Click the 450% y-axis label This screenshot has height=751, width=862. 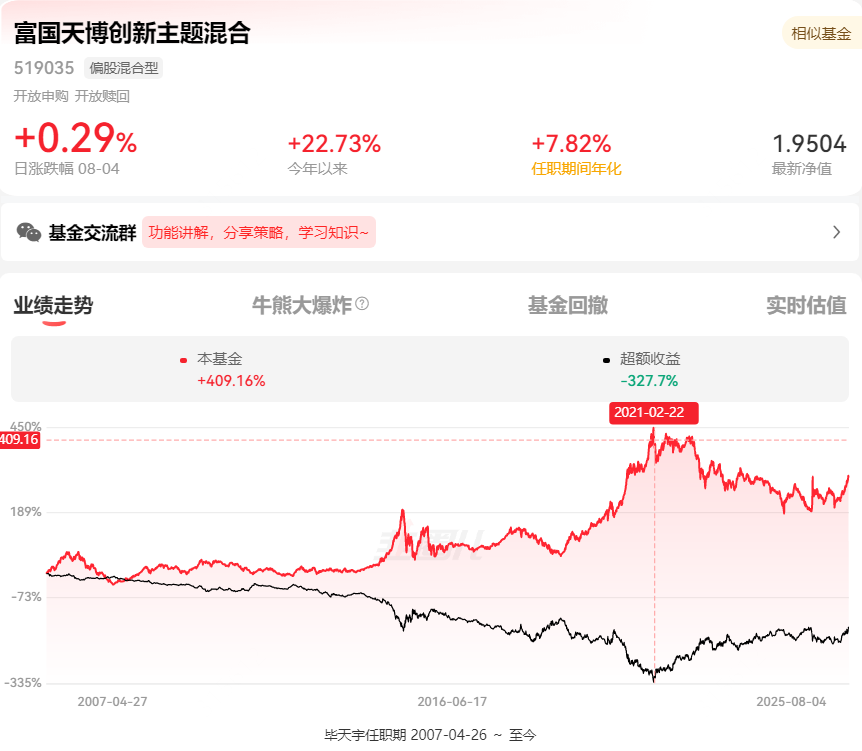25,427
